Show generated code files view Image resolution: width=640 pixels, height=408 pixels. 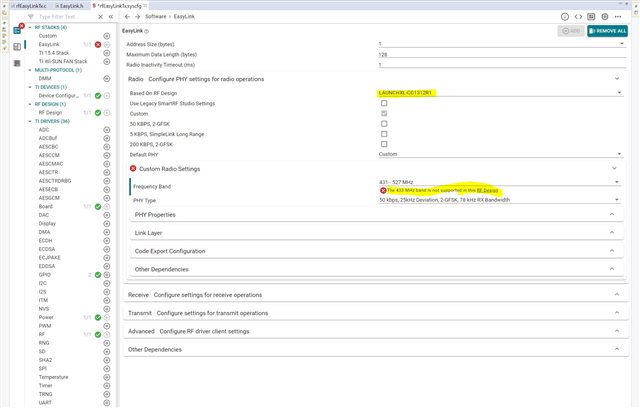(579, 17)
